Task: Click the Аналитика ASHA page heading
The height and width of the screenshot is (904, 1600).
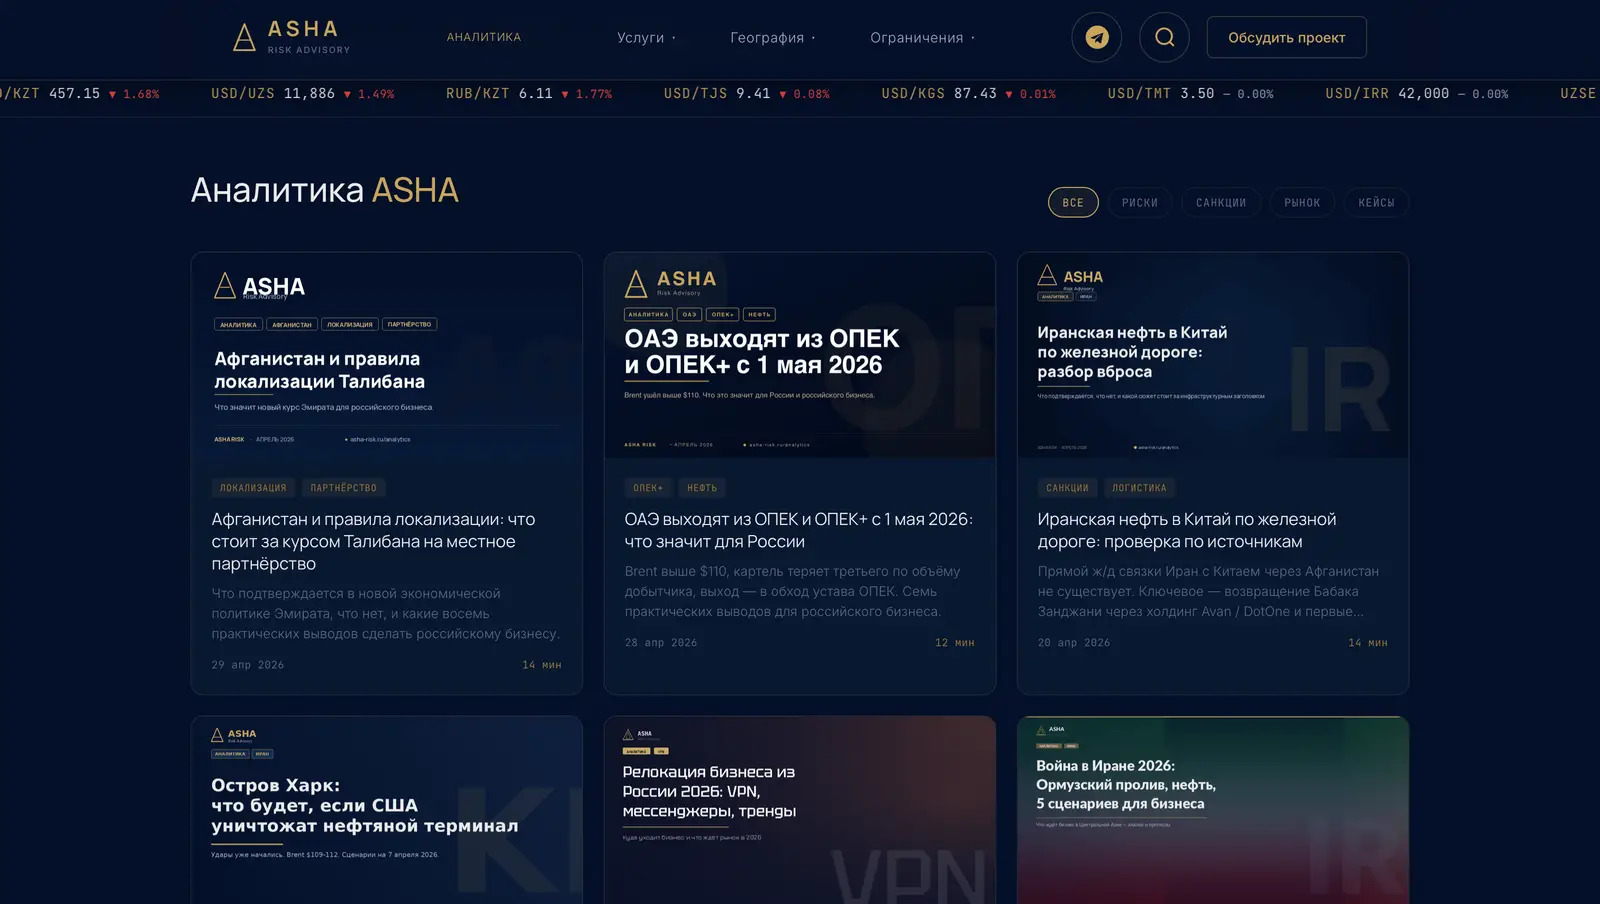Action: [325, 190]
